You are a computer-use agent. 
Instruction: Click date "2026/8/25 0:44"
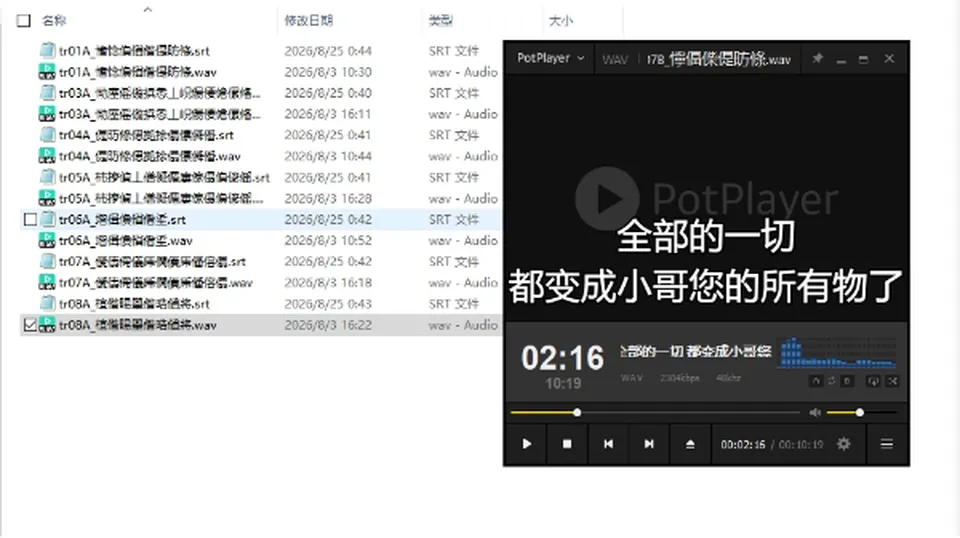coord(328,51)
